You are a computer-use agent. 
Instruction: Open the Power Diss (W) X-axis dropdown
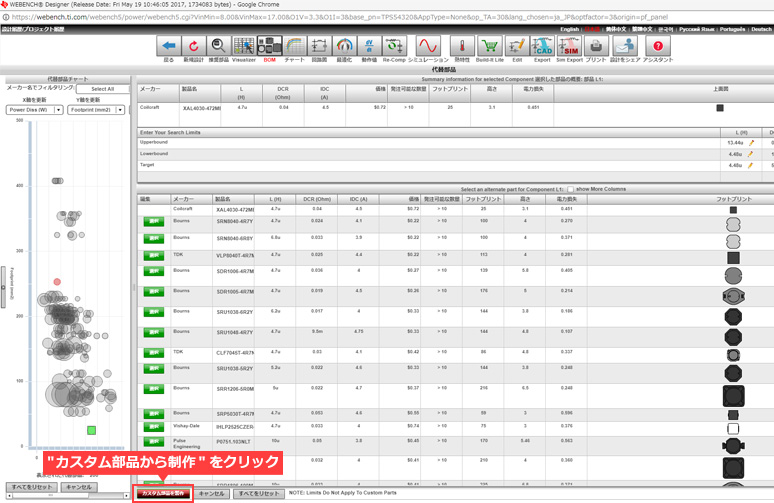(x=35, y=110)
